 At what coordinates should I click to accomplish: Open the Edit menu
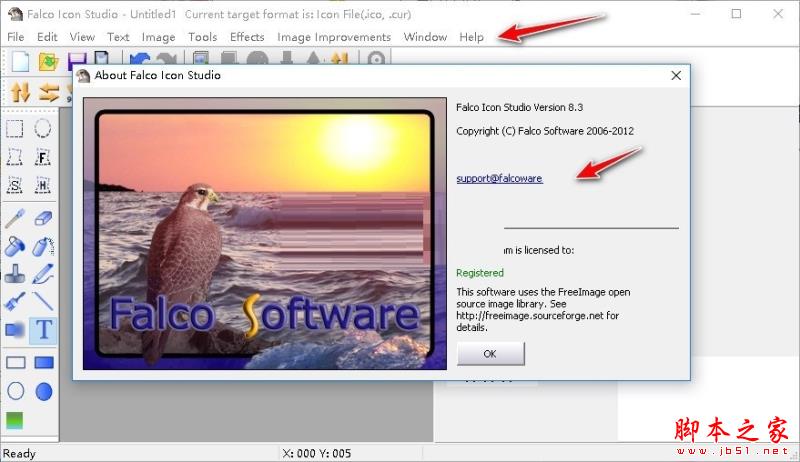click(x=47, y=37)
